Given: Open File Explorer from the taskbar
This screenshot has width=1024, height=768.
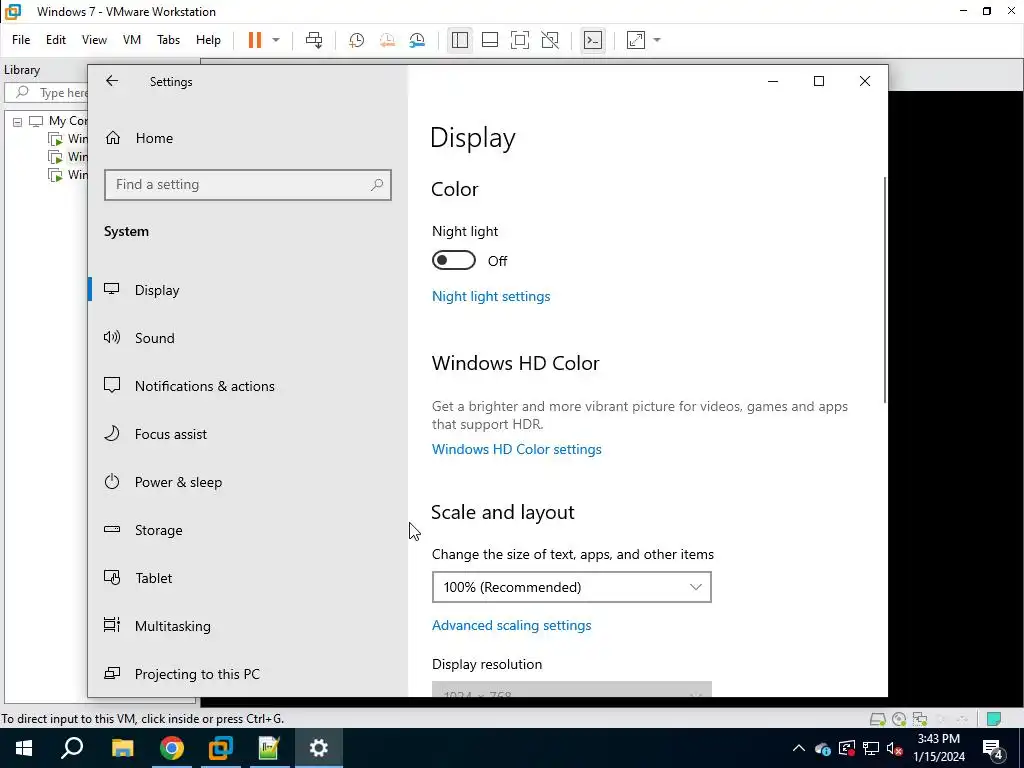Looking at the screenshot, I should tap(122, 748).
